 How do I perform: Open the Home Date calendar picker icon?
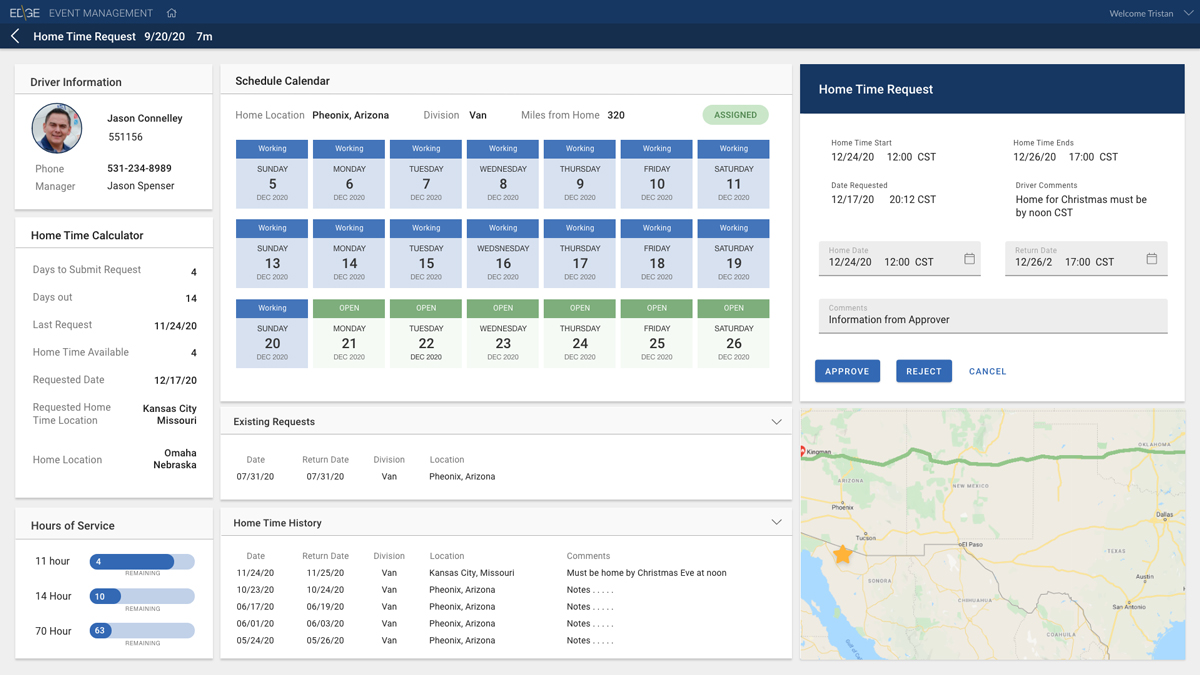click(969, 259)
